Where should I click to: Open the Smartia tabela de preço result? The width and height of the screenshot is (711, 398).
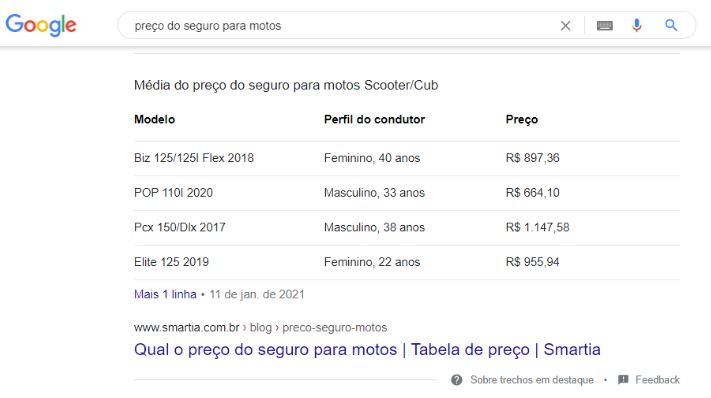click(x=367, y=349)
